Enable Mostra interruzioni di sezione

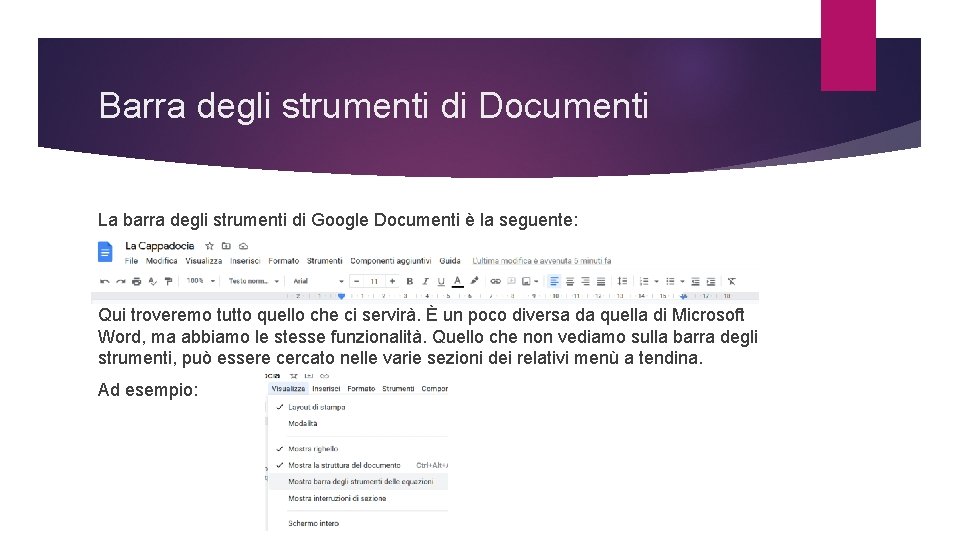(x=358, y=498)
